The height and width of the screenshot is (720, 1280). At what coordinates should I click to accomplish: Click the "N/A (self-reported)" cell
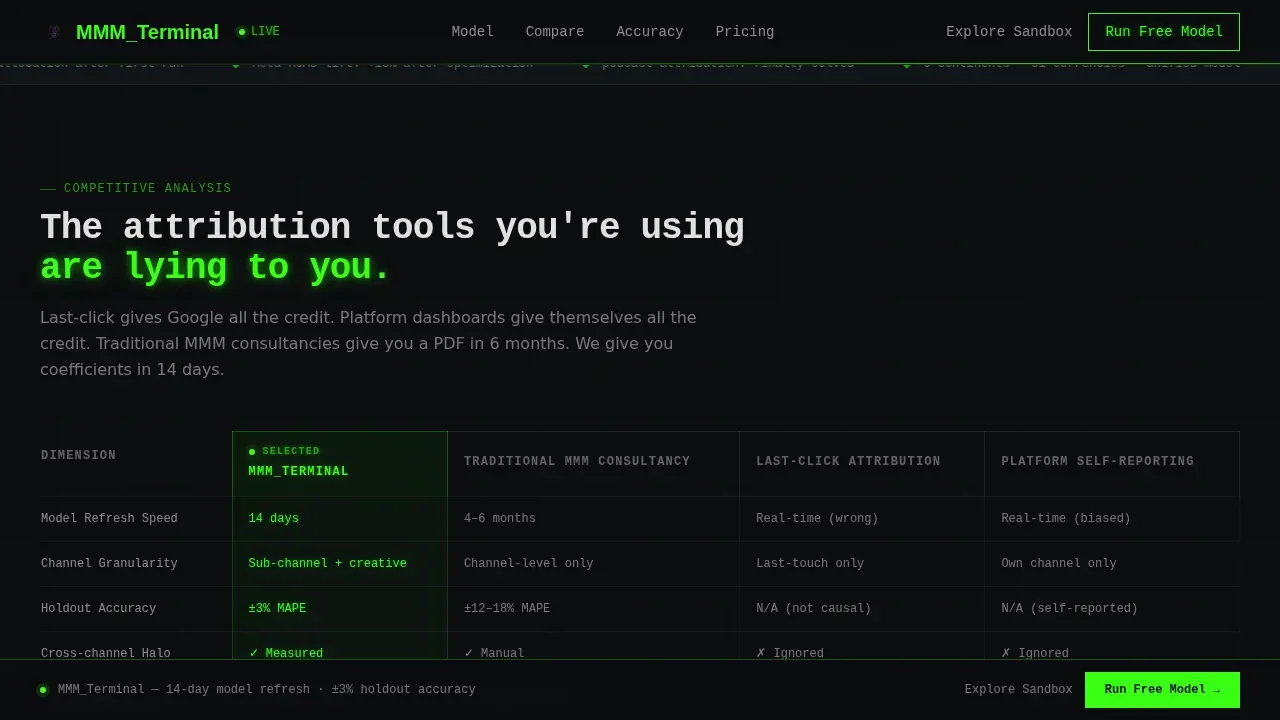[x=1112, y=609]
